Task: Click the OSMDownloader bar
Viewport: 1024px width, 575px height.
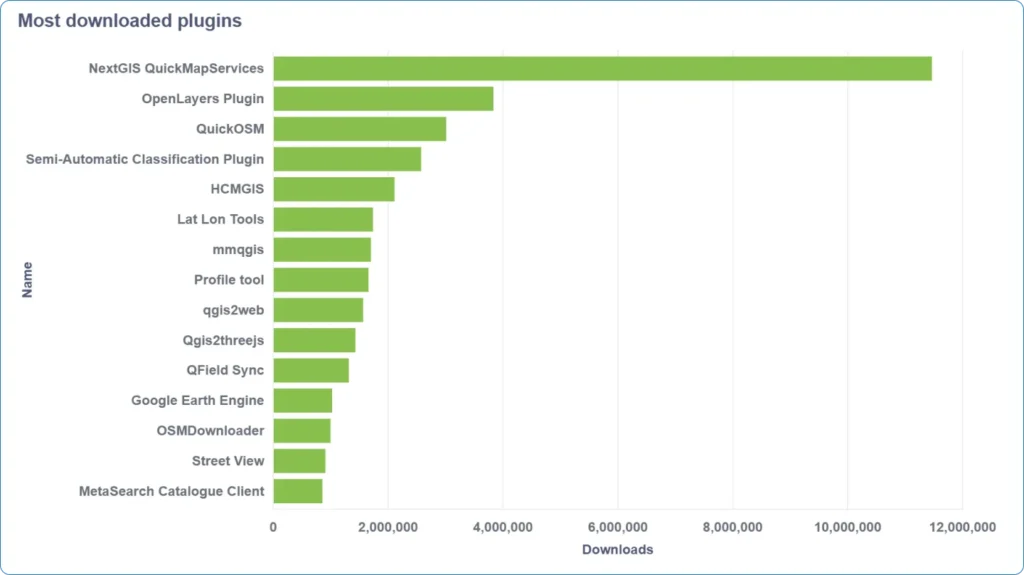Action: pyautogui.click(x=302, y=431)
